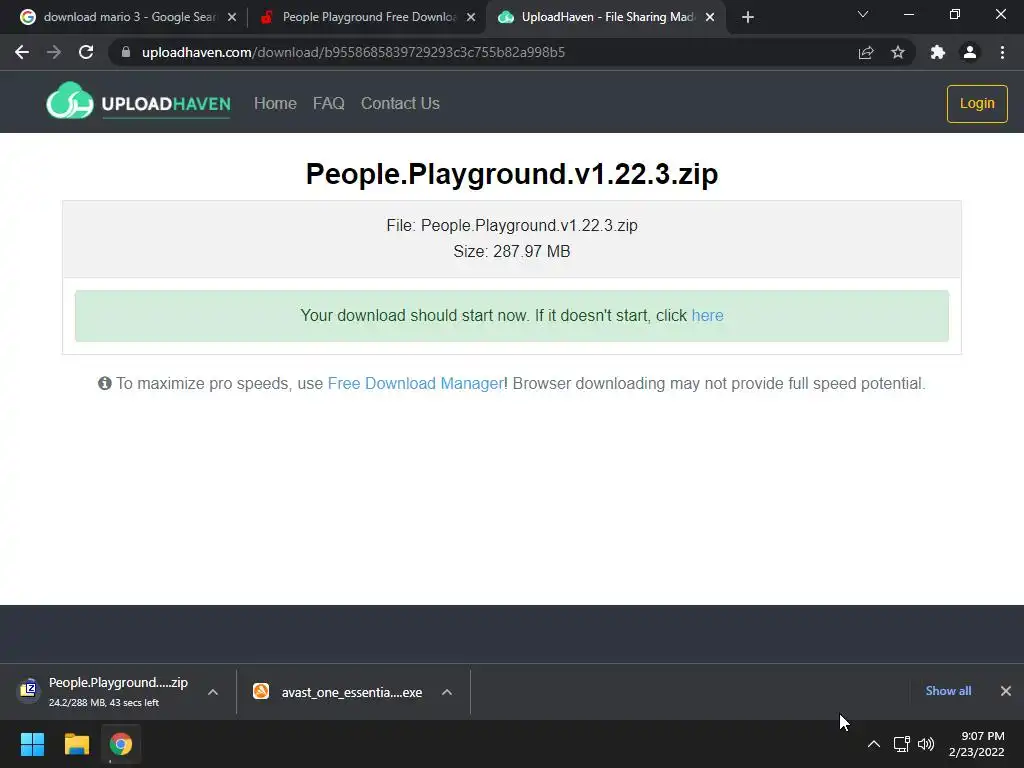Open the Chrome extensions puzzle icon
The image size is (1024, 768).
pyautogui.click(x=938, y=52)
